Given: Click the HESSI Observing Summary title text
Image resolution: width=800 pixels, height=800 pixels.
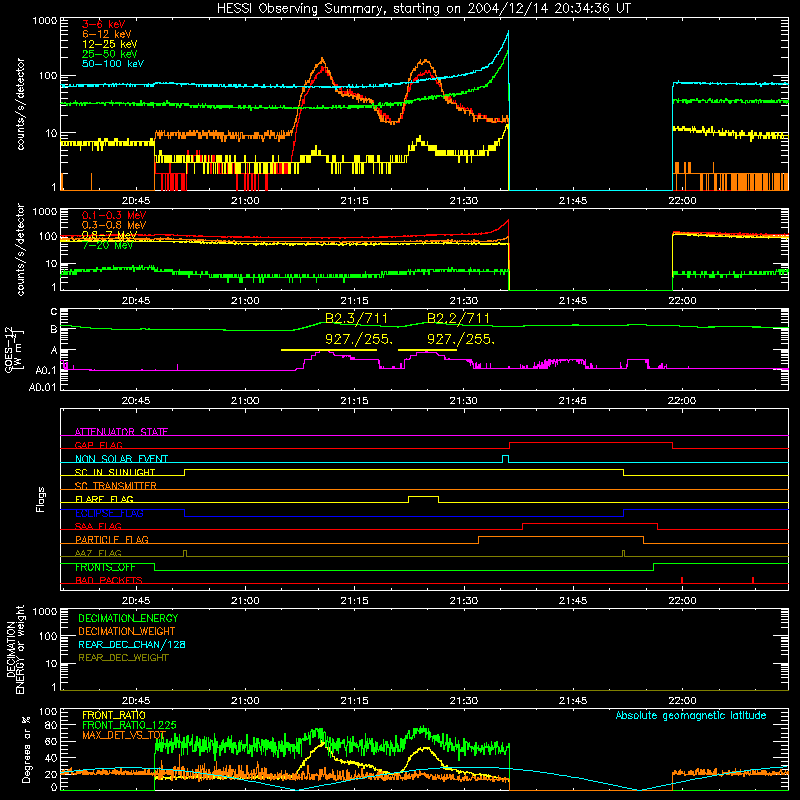Looking at the screenshot, I should [x=423, y=9].
